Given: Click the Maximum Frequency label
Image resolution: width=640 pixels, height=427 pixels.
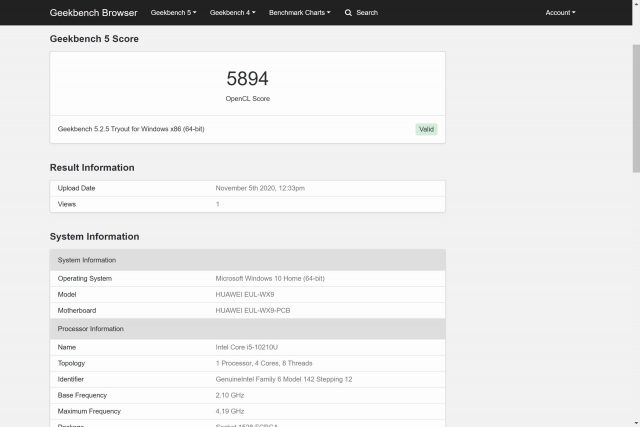Looking at the screenshot, I should coord(89,411).
